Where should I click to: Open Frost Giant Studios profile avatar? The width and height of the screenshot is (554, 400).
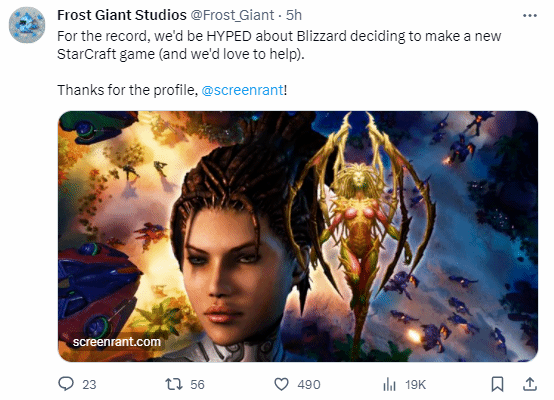27,25
